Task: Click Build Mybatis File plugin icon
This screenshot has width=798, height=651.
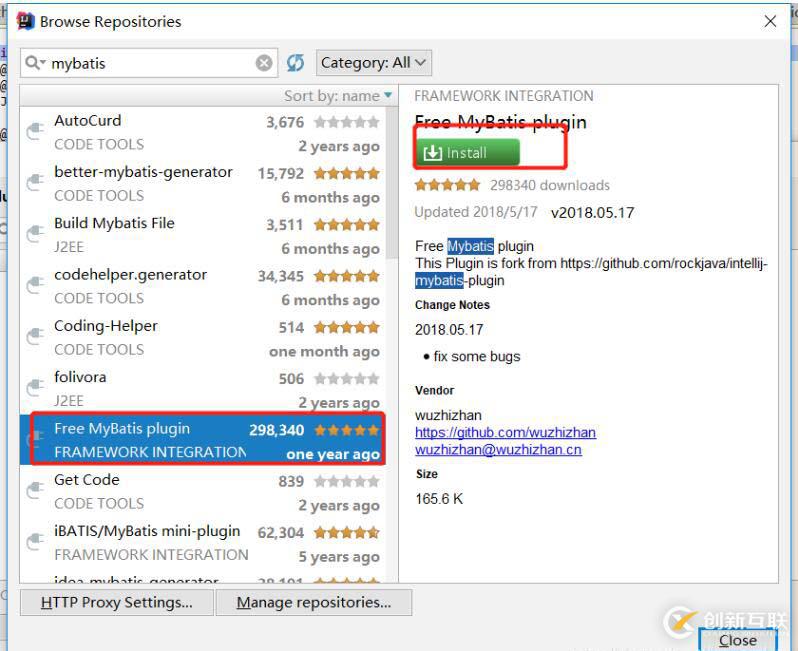Action: click(x=35, y=234)
